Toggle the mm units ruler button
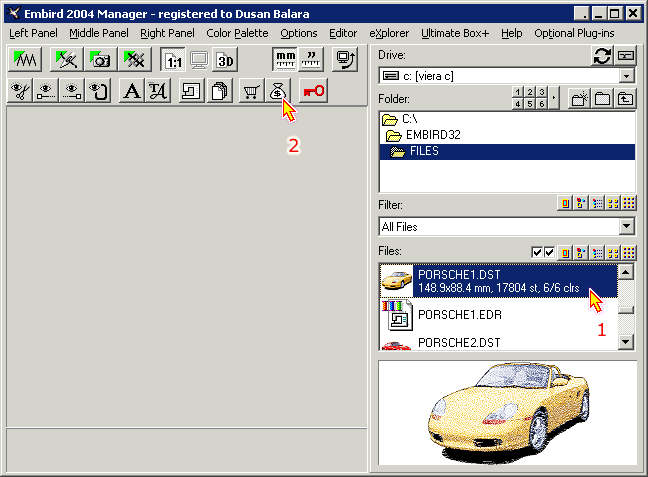The width and height of the screenshot is (648, 477). 284,60
